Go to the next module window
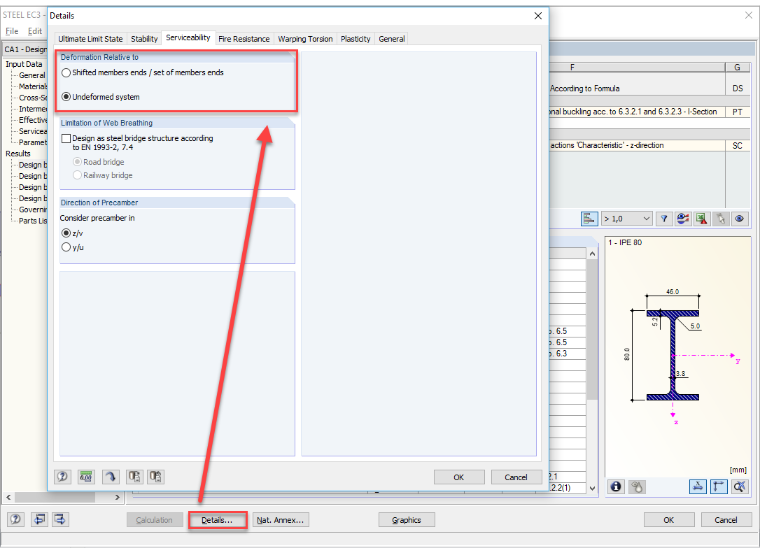760x553 pixels. click(60, 520)
